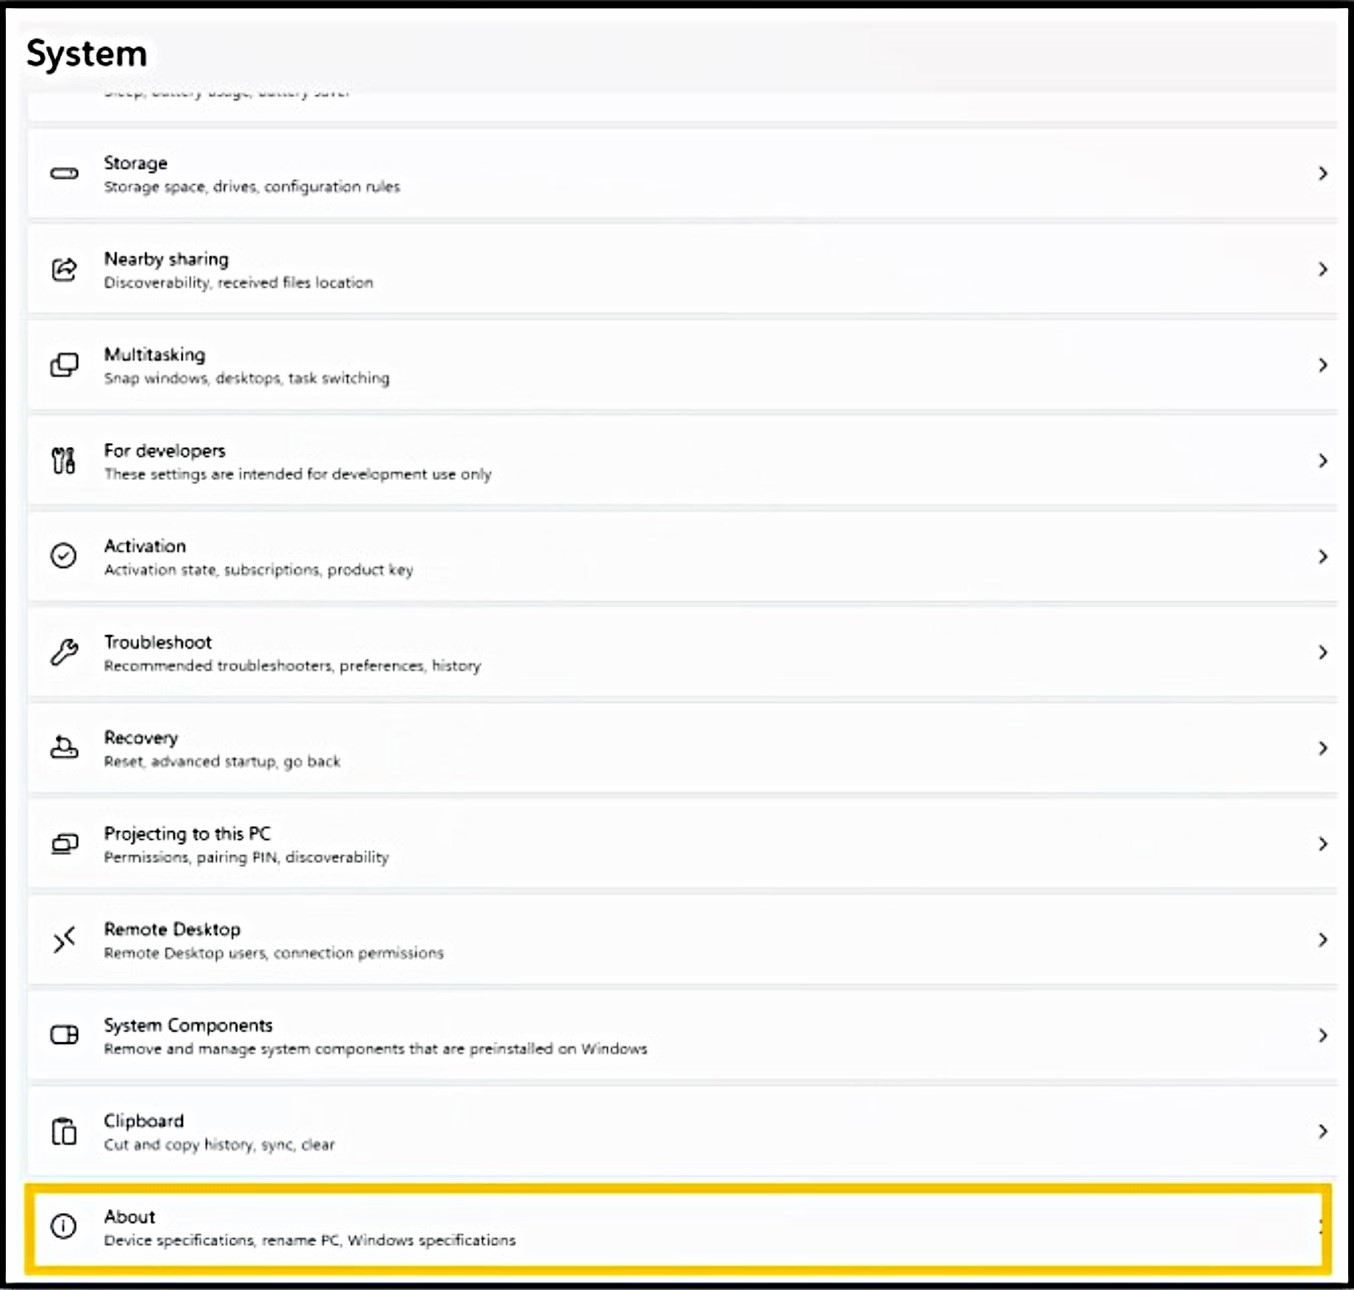The width and height of the screenshot is (1354, 1290).
Task: Click the Nearby sharing icon
Action: 64,269
